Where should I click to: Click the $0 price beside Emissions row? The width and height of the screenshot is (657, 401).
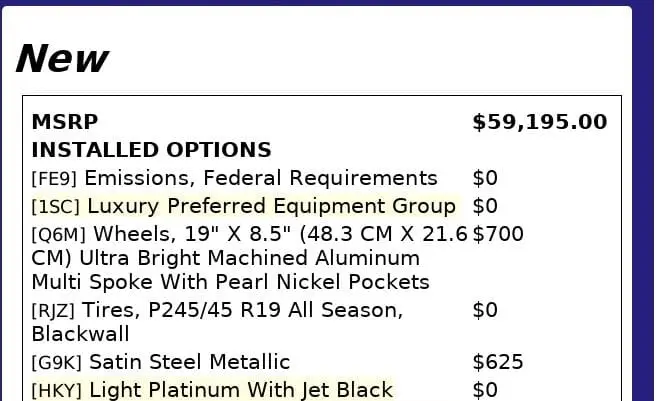(x=485, y=179)
